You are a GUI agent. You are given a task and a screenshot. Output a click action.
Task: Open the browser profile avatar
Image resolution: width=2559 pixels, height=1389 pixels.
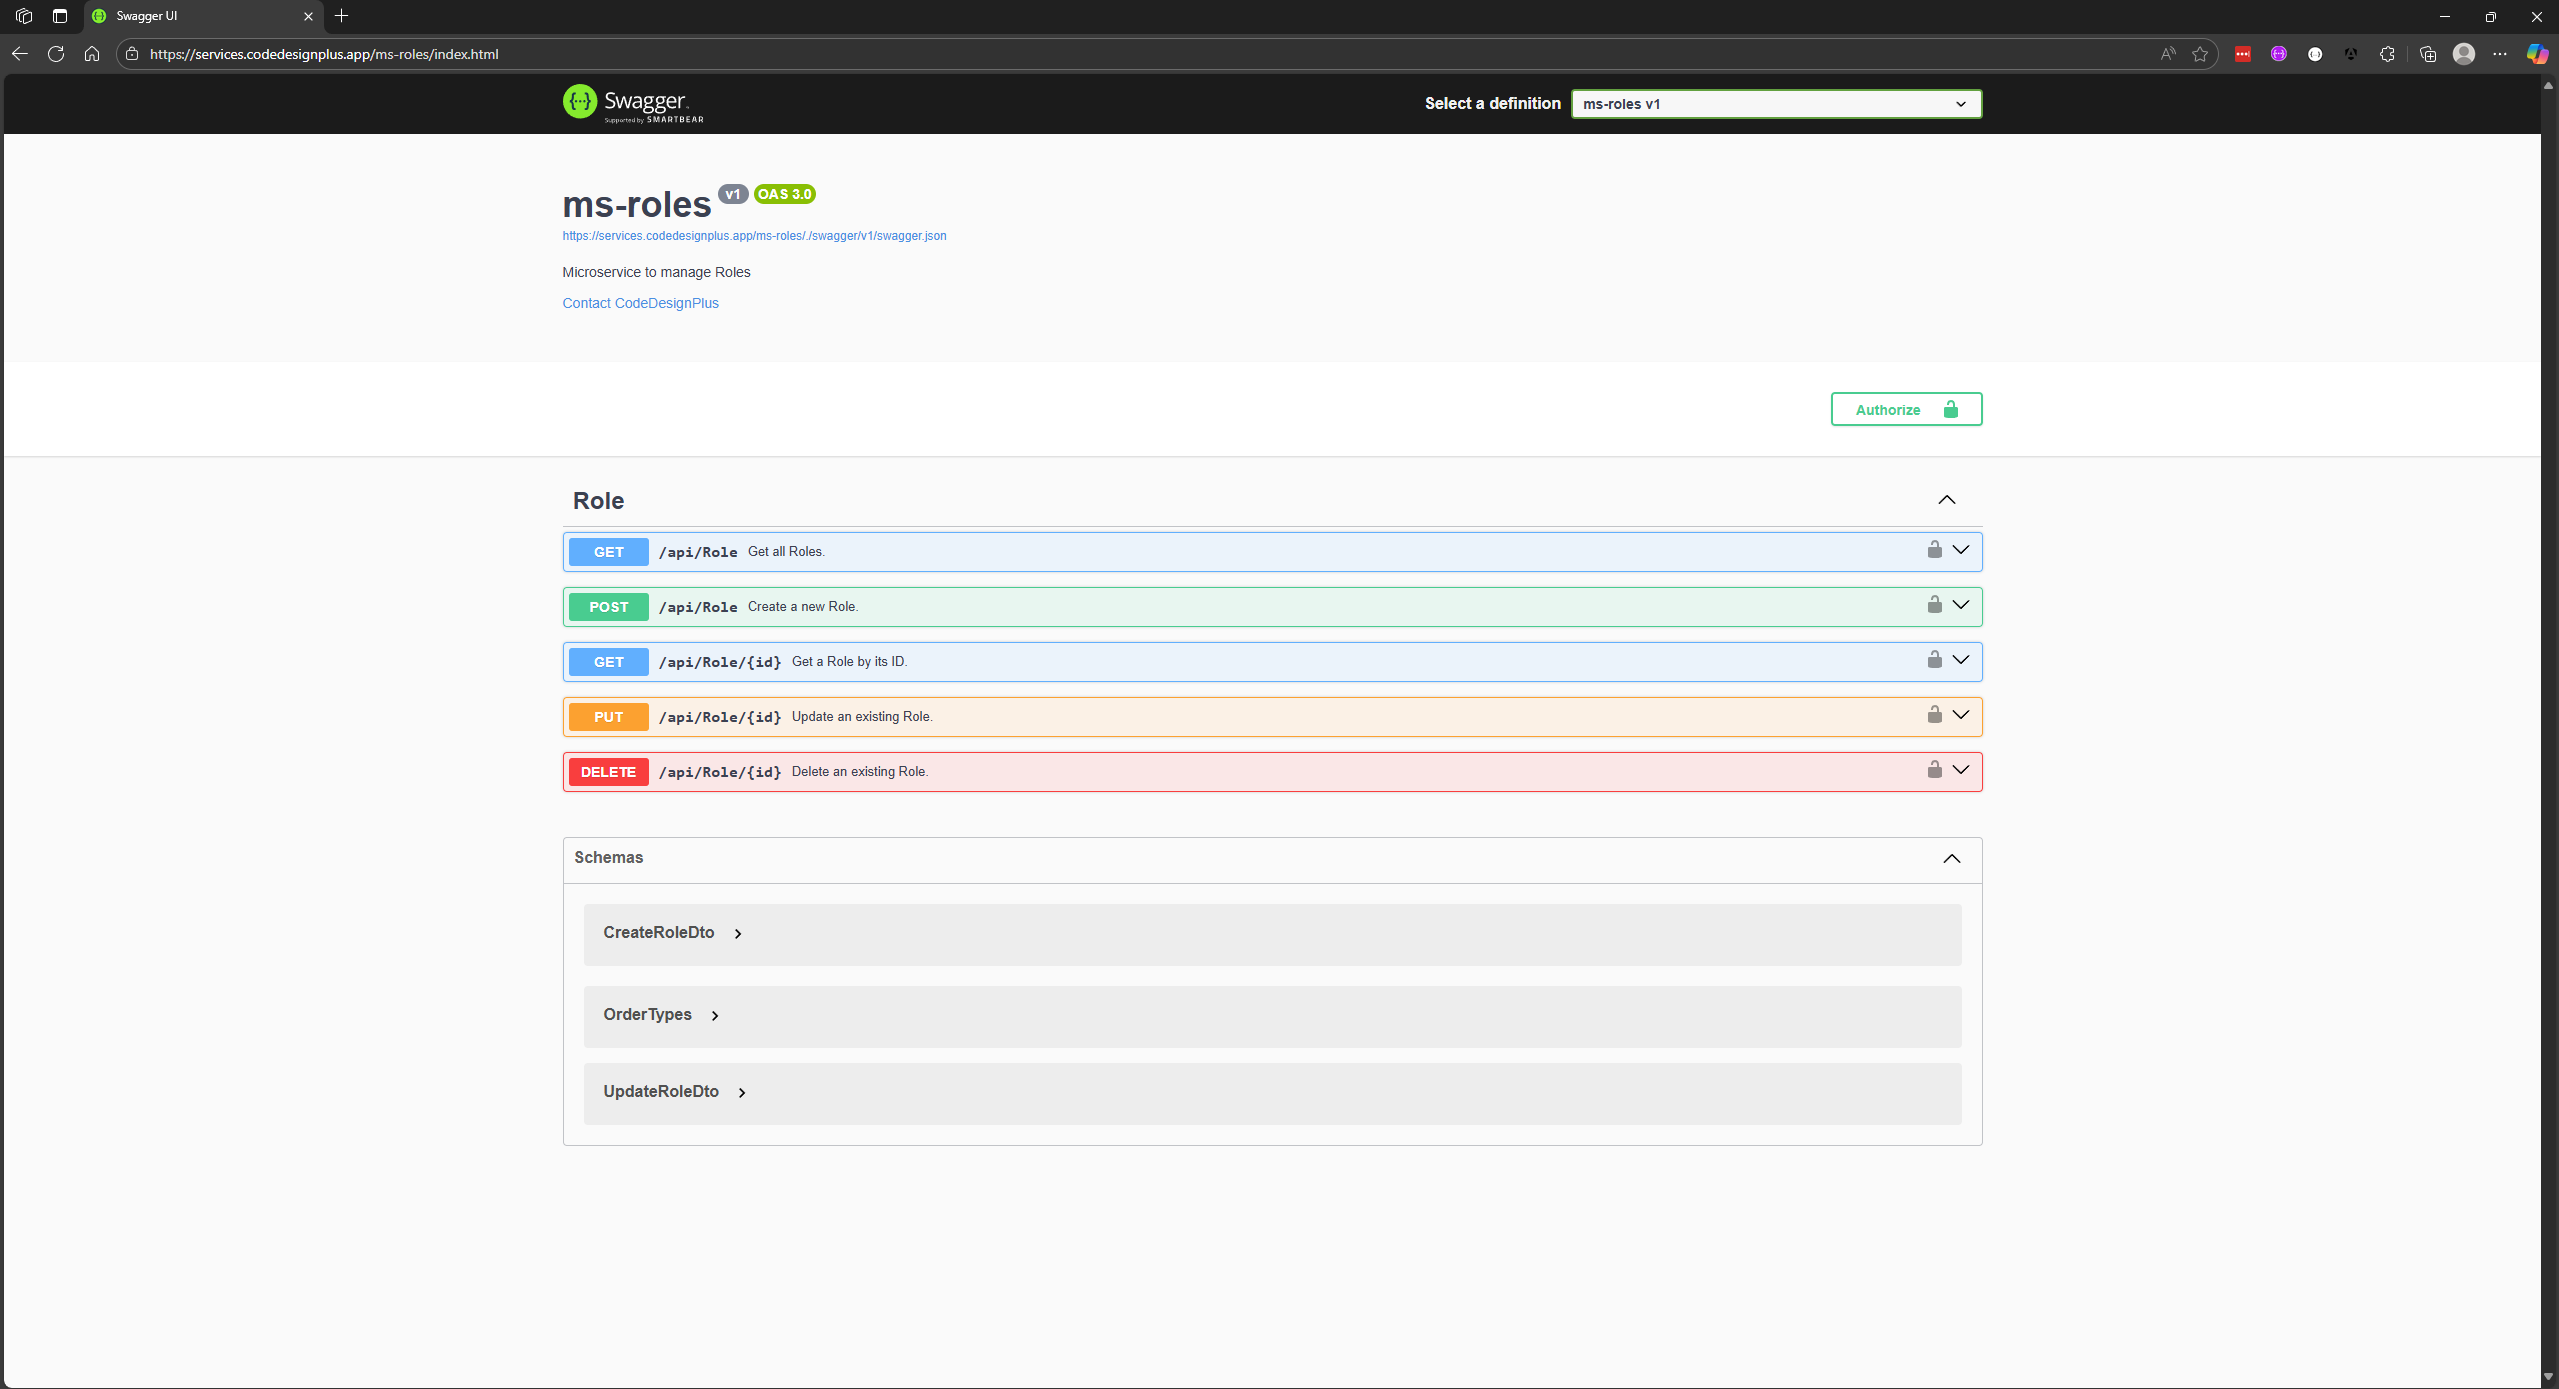(x=2464, y=54)
